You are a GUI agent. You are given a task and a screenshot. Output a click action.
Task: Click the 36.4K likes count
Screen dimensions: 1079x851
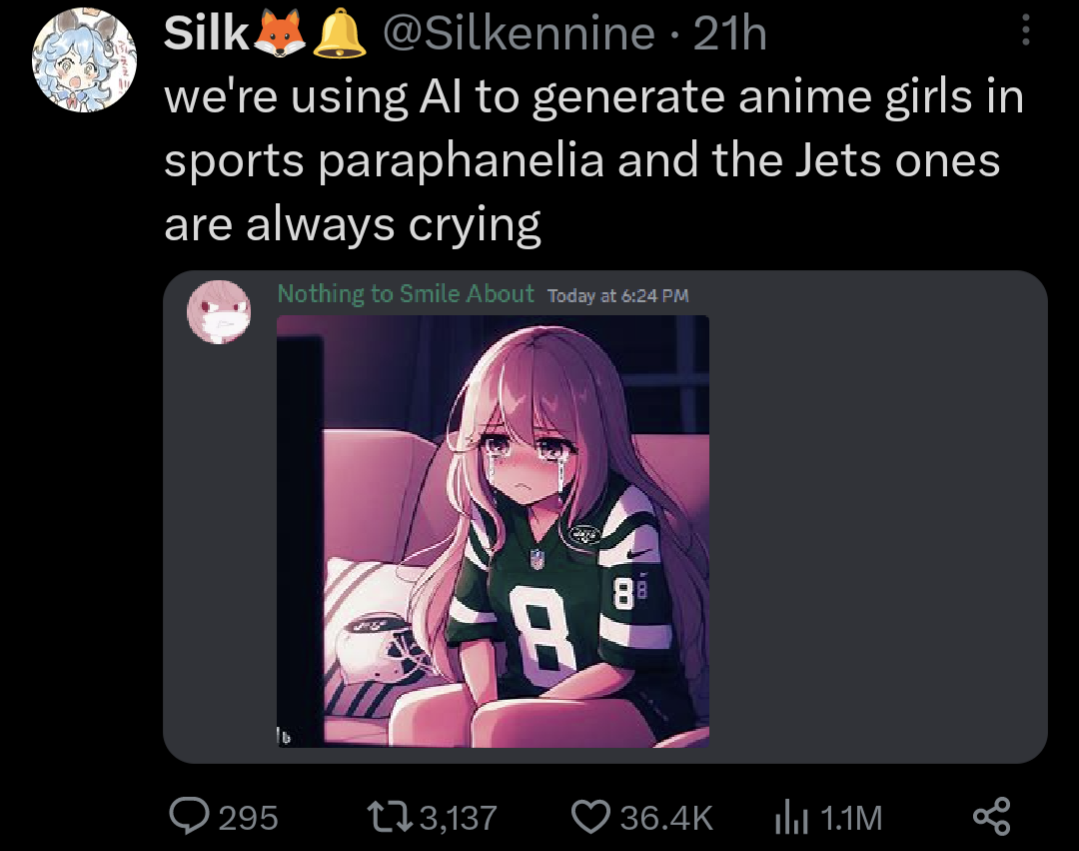coord(666,818)
